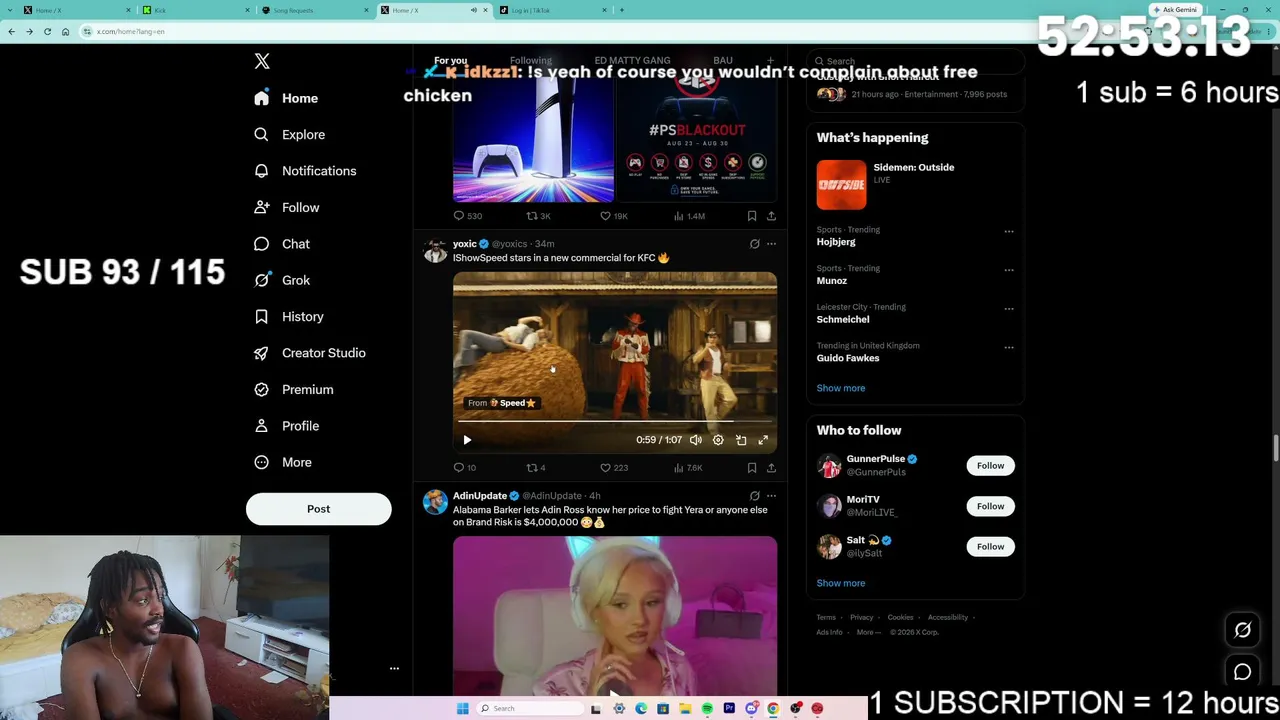Viewport: 1280px width, 720px height.
Task: Open Notifications from the sidebar
Action: 305,171
